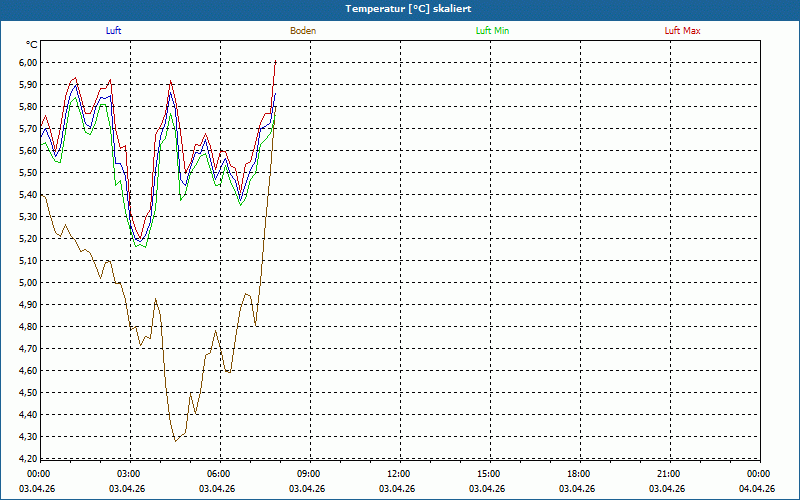Screen dimensions: 800x500
Task: Select the 4,70 y-axis tick label
Action: [27, 348]
